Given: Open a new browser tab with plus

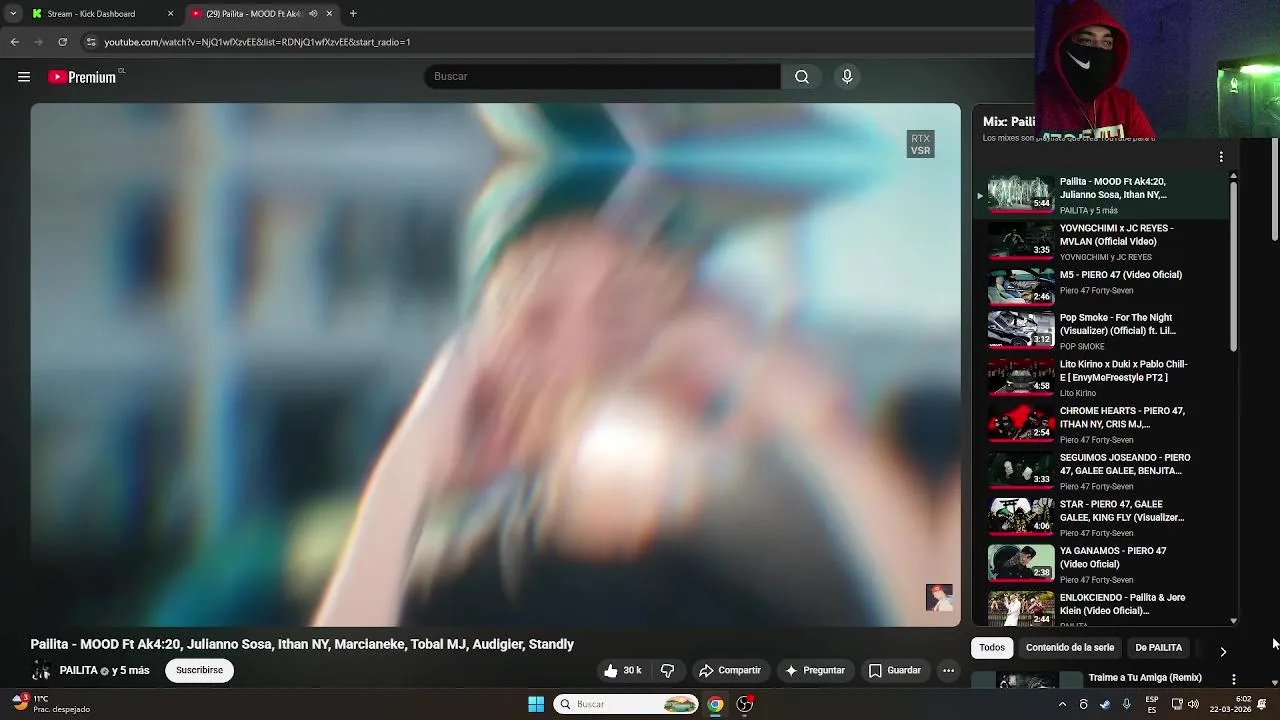Looking at the screenshot, I should pyautogui.click(x=353, y=14).
